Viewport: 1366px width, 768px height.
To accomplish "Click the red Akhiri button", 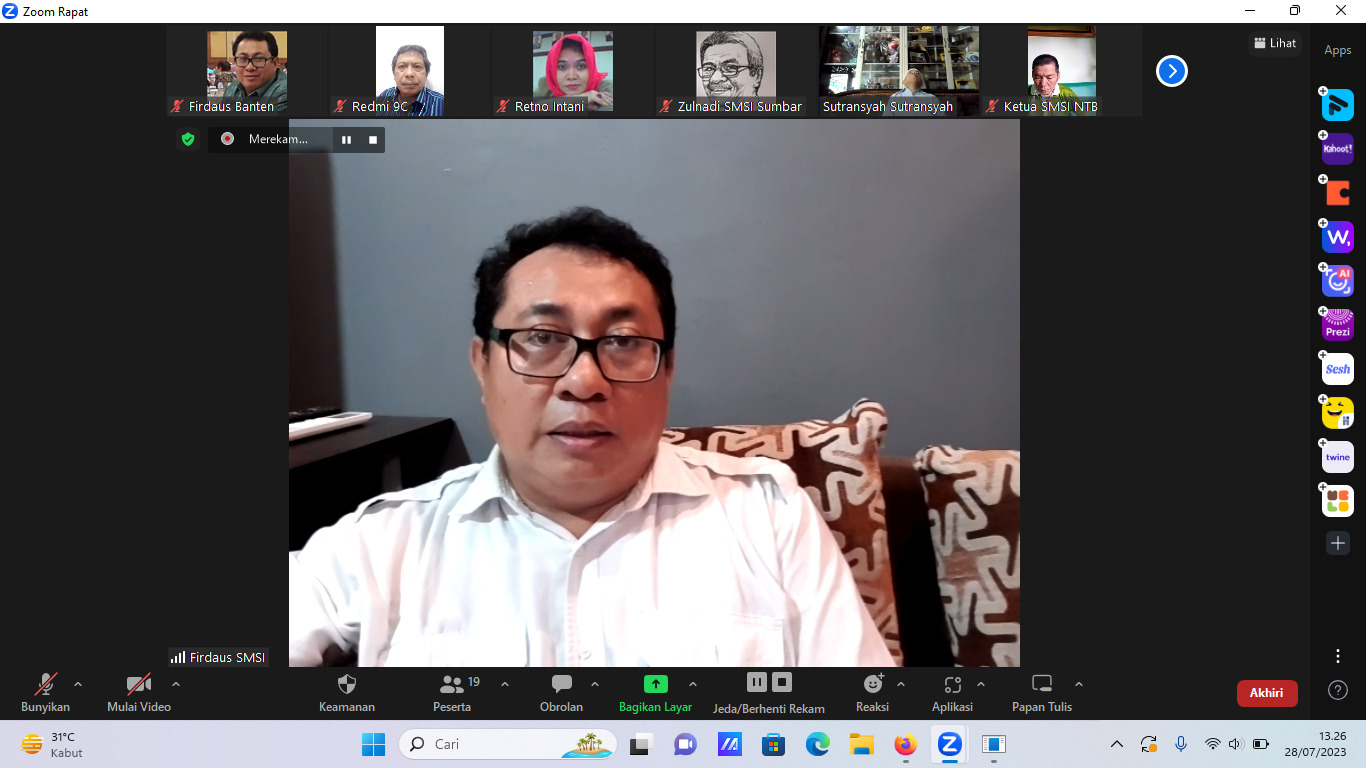I will click(1267, 693).
